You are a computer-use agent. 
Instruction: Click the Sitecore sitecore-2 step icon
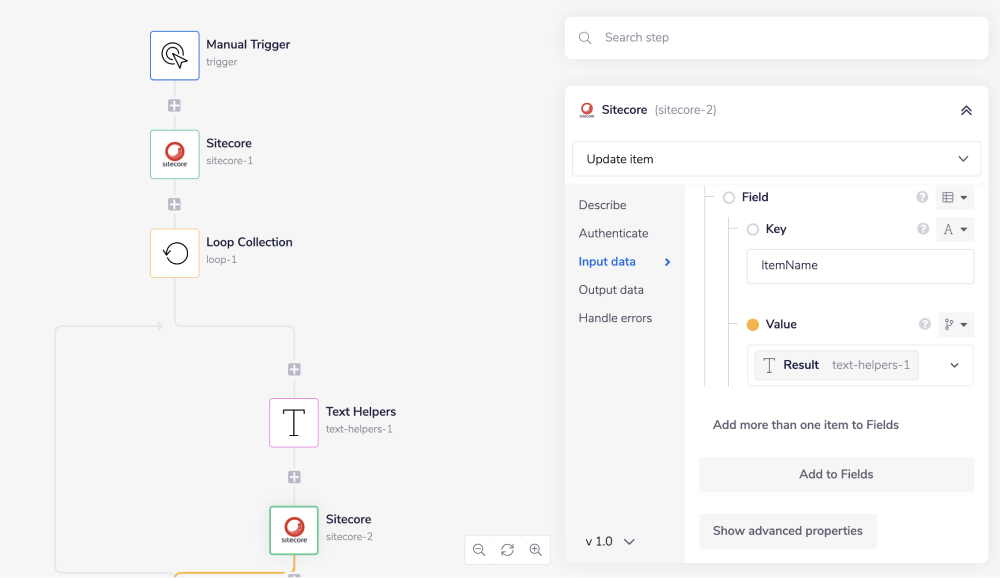[x=294, y=530]
